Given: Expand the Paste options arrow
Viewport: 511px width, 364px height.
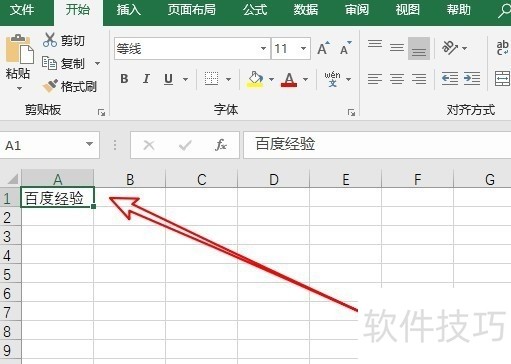Looking at the screenshot, I should [19, 89].
